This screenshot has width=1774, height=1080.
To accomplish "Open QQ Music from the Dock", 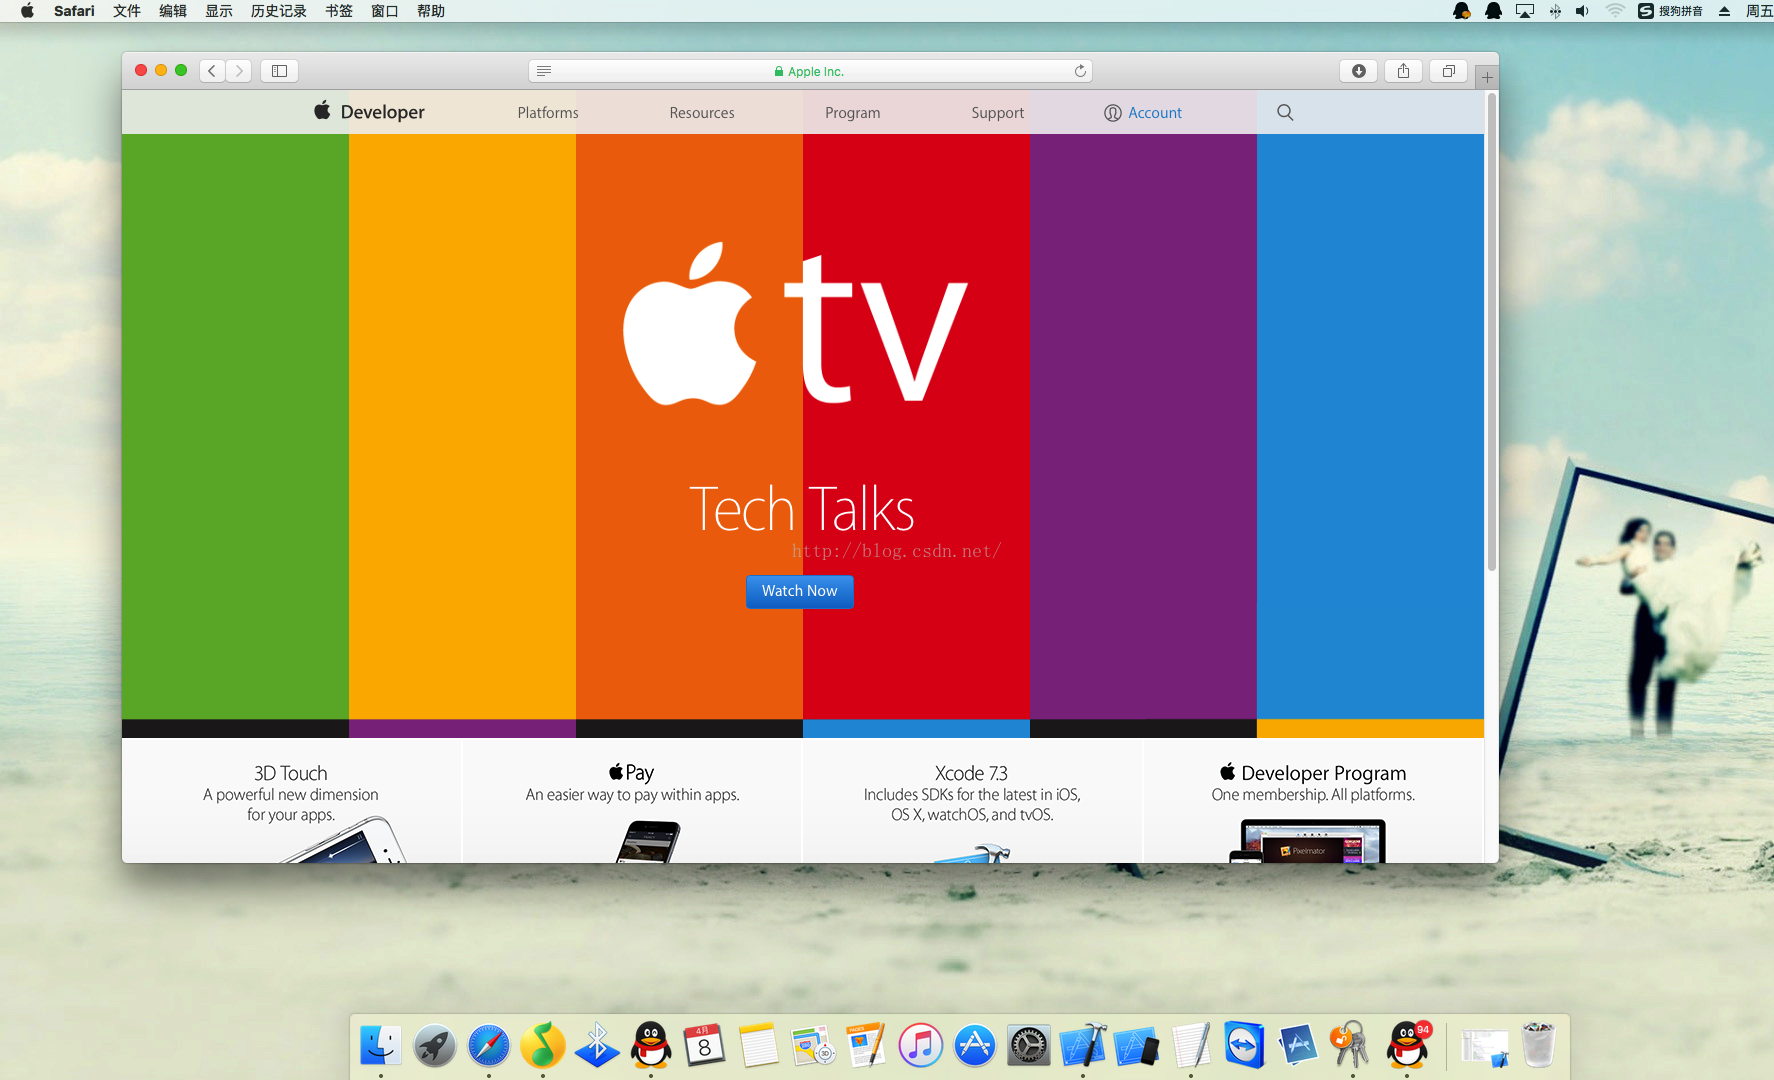I will click(543, 1046).
